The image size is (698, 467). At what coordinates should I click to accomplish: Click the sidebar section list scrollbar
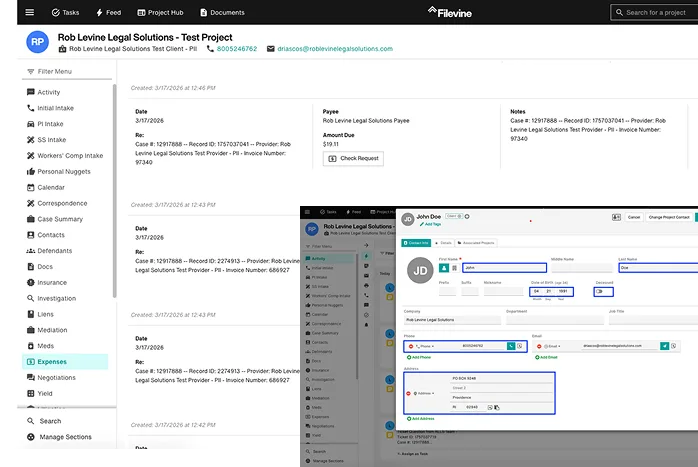(114, 191)
